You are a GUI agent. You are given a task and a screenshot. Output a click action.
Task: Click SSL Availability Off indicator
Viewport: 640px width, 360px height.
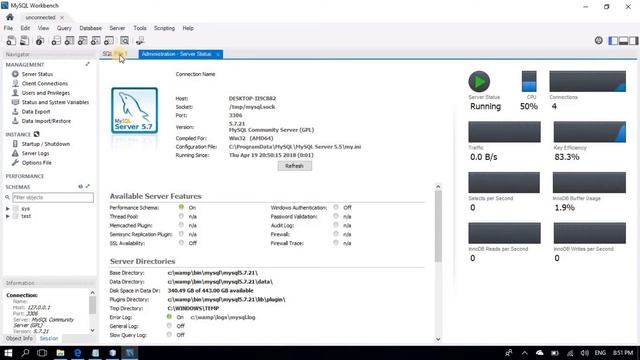pyautogui.click(x=181, y=242)
